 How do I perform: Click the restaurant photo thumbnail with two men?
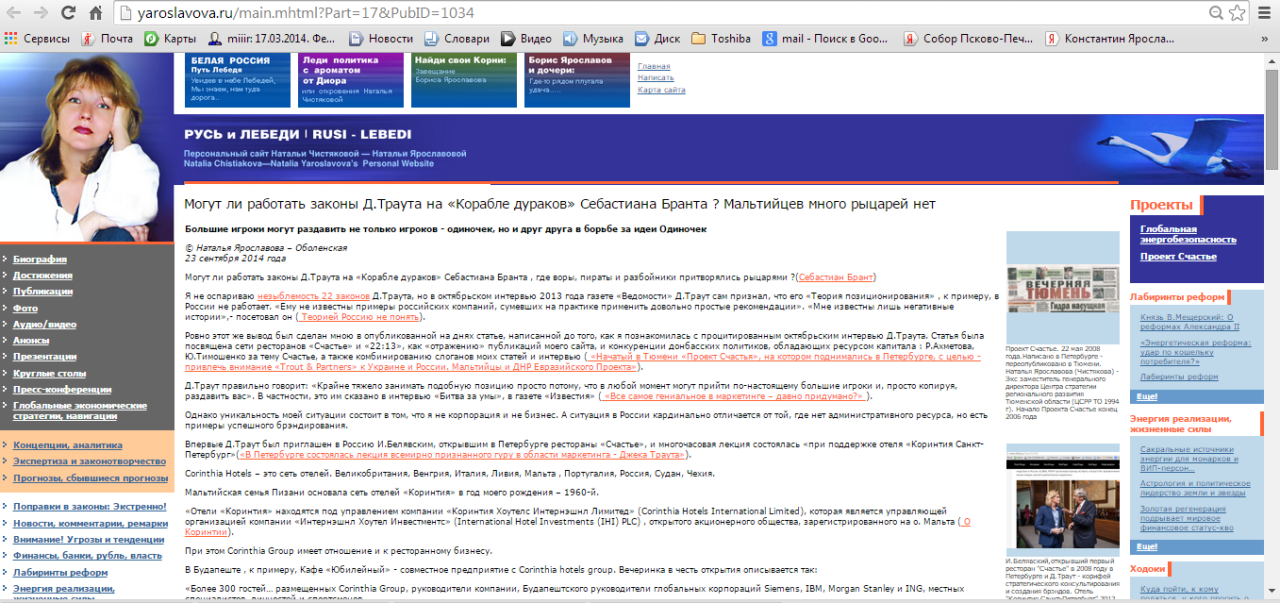[1062, 501]
